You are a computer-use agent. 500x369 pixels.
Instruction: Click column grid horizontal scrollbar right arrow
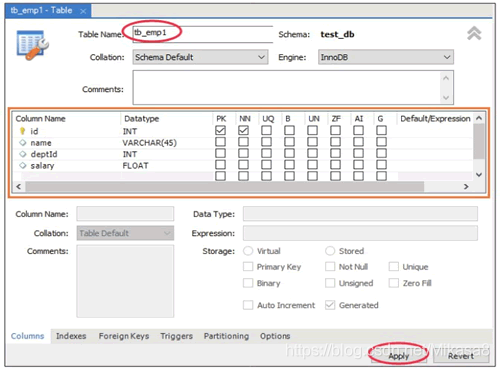pos(466,187)
